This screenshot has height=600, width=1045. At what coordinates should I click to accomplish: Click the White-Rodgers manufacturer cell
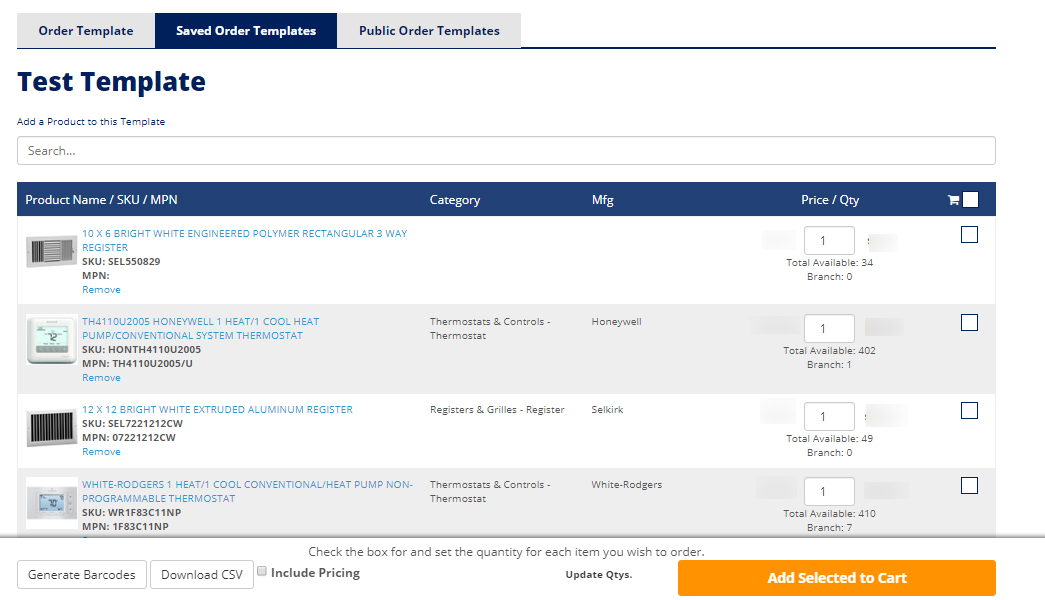(x=626, y=485)
